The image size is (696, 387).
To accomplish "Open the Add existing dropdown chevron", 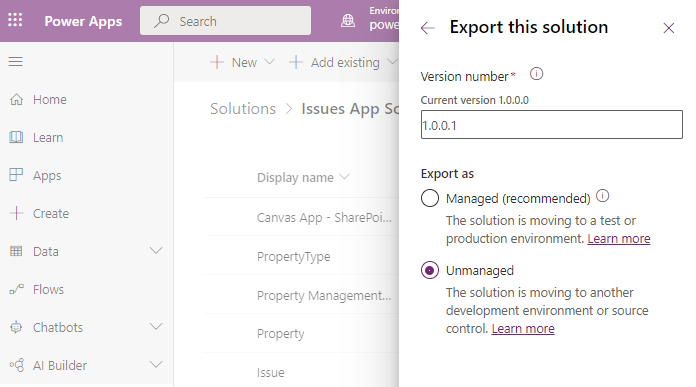I will coord(392,62).
